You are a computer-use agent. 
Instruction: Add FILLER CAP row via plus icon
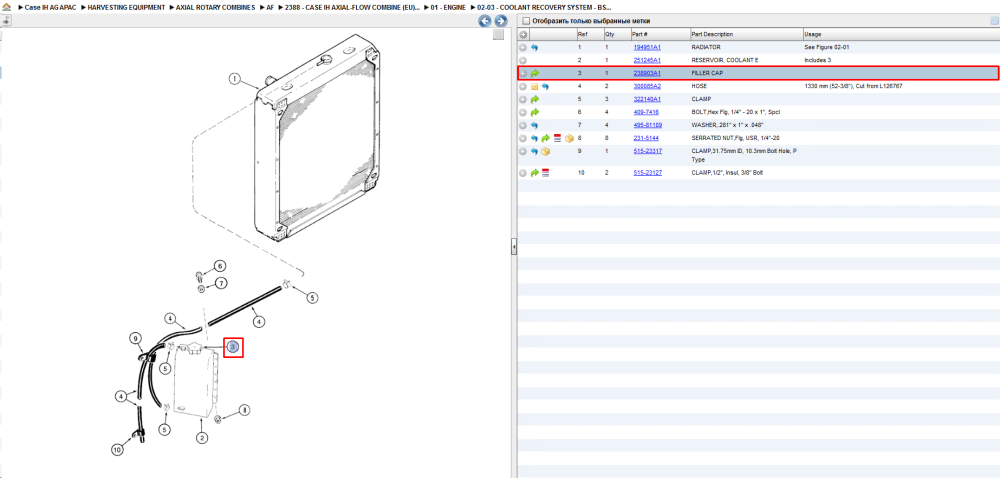click(x=523, y=73)
